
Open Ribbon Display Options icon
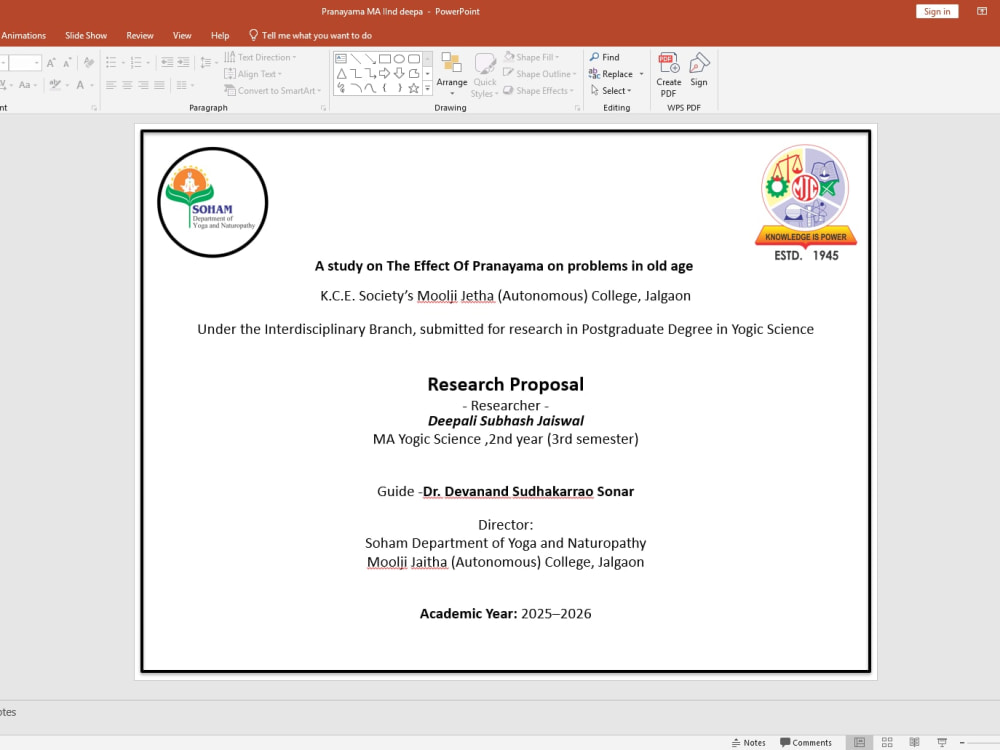coord(982,11)
